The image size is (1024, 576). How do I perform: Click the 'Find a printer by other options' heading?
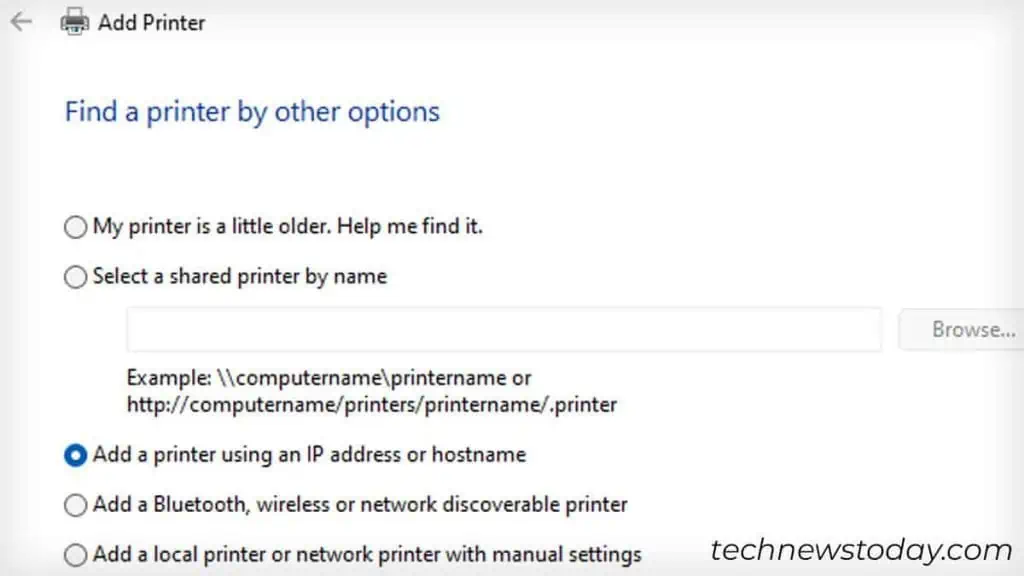coord(251,111)
